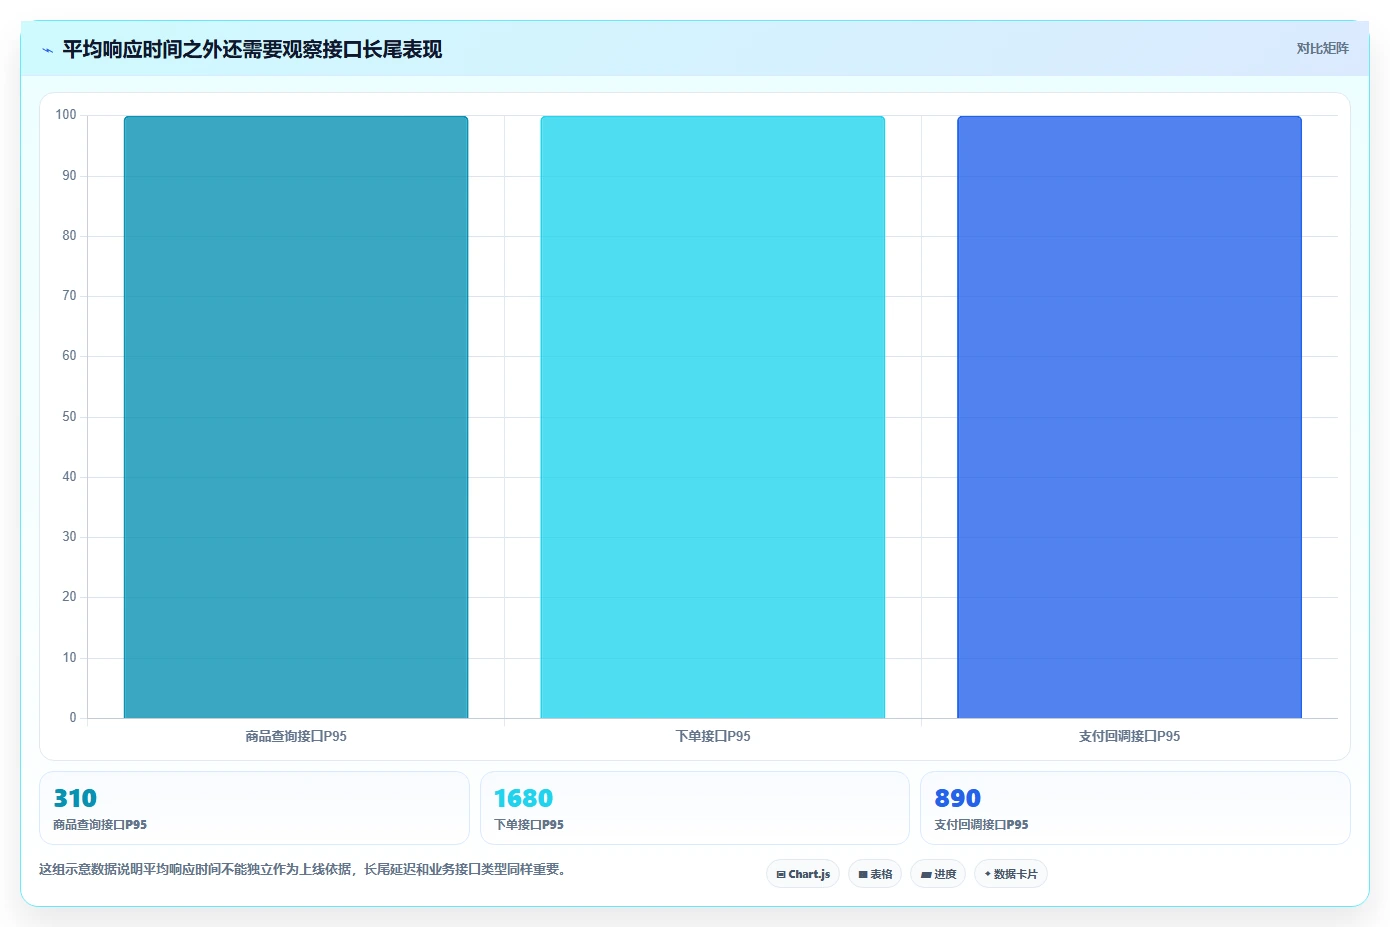This screenshot has height=927, width=1390.
Task: Click the y-axis value 50
Action: (69, 417)
